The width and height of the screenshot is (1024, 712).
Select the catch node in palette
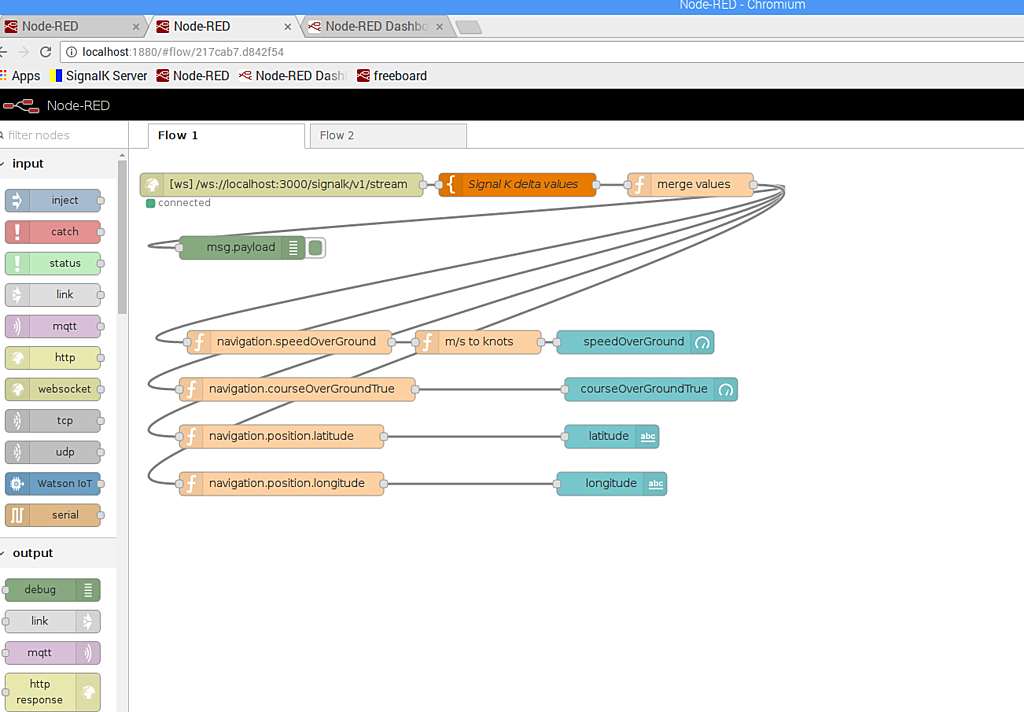tap(53, 232)
